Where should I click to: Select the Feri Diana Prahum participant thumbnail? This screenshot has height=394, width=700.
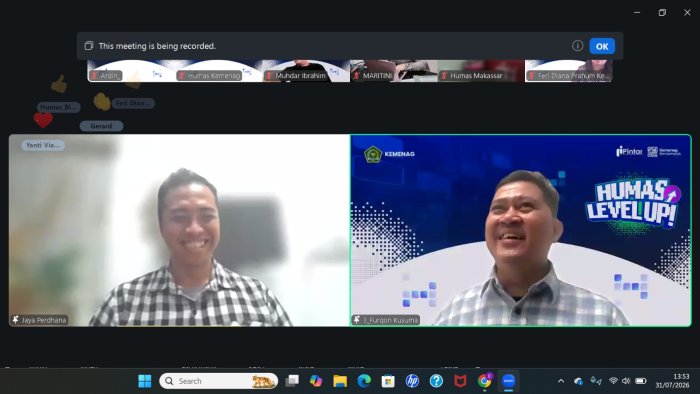pyautogui.click(x=568, y=71)
